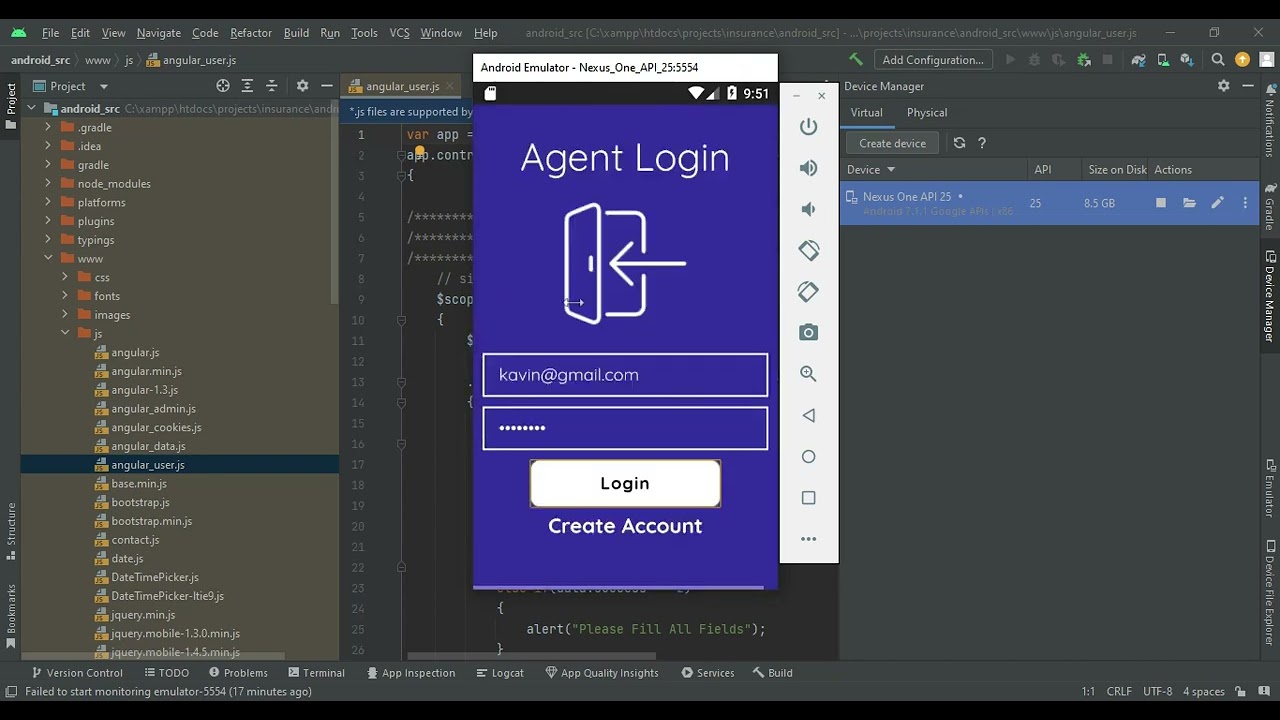1280x720 pixels.
Task: Click the Attach Debugger to Android Process icon
Action: [x=1084, y=60]
